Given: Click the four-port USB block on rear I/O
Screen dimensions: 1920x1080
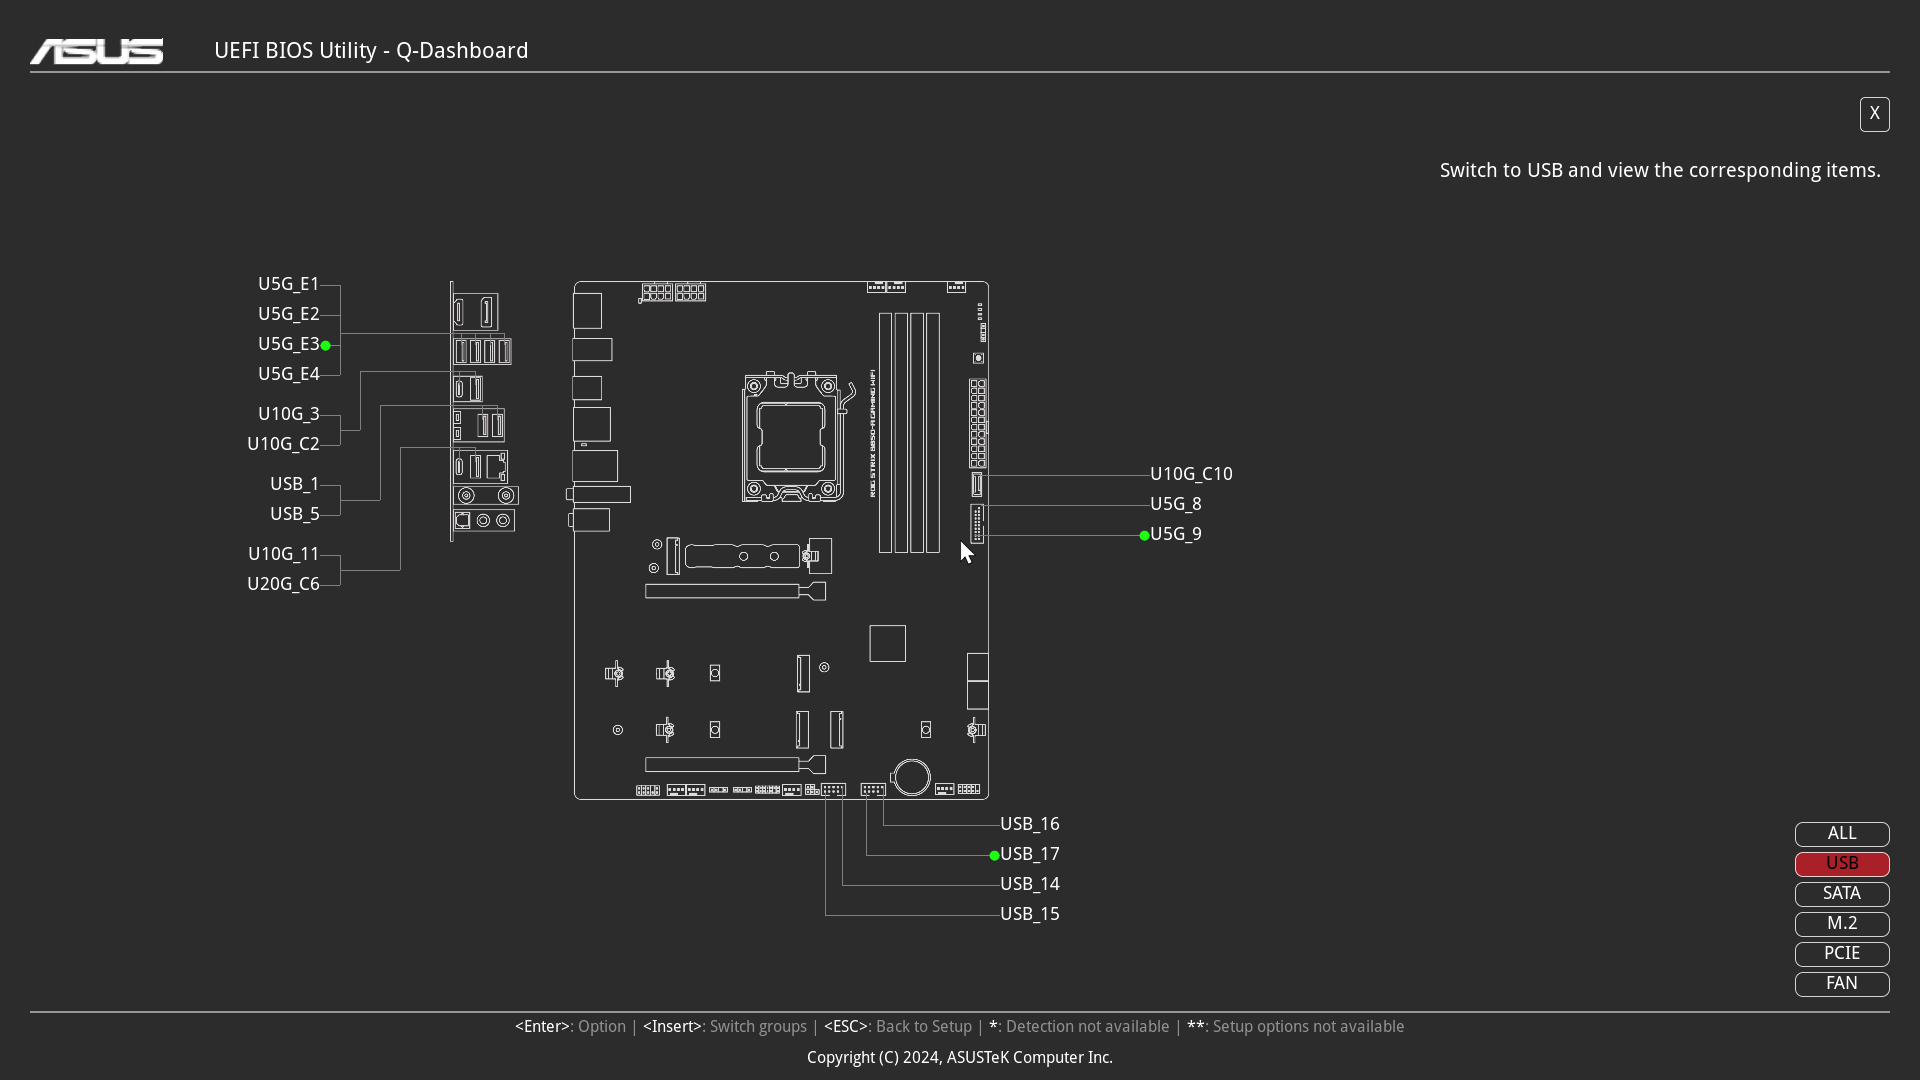Looking at the screenshot, I should (482, 351).
